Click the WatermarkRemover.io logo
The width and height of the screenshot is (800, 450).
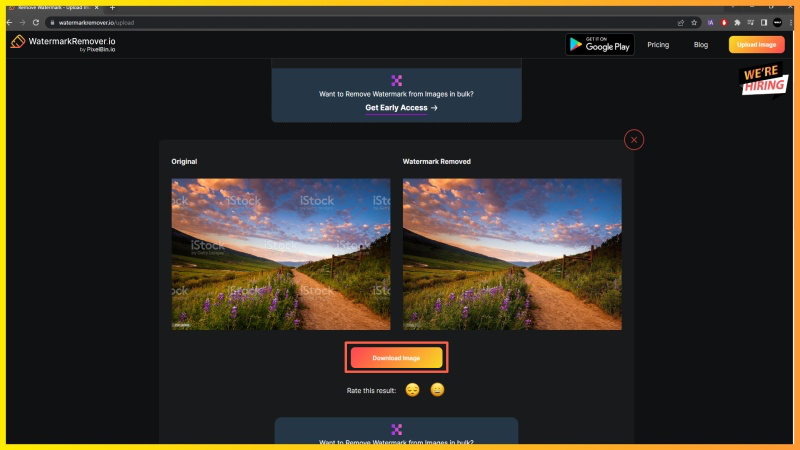63,44
